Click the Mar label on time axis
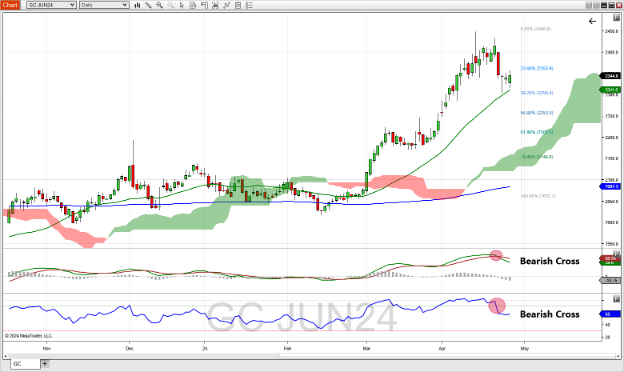Screen dimensions: 624x372 [366, 349]
